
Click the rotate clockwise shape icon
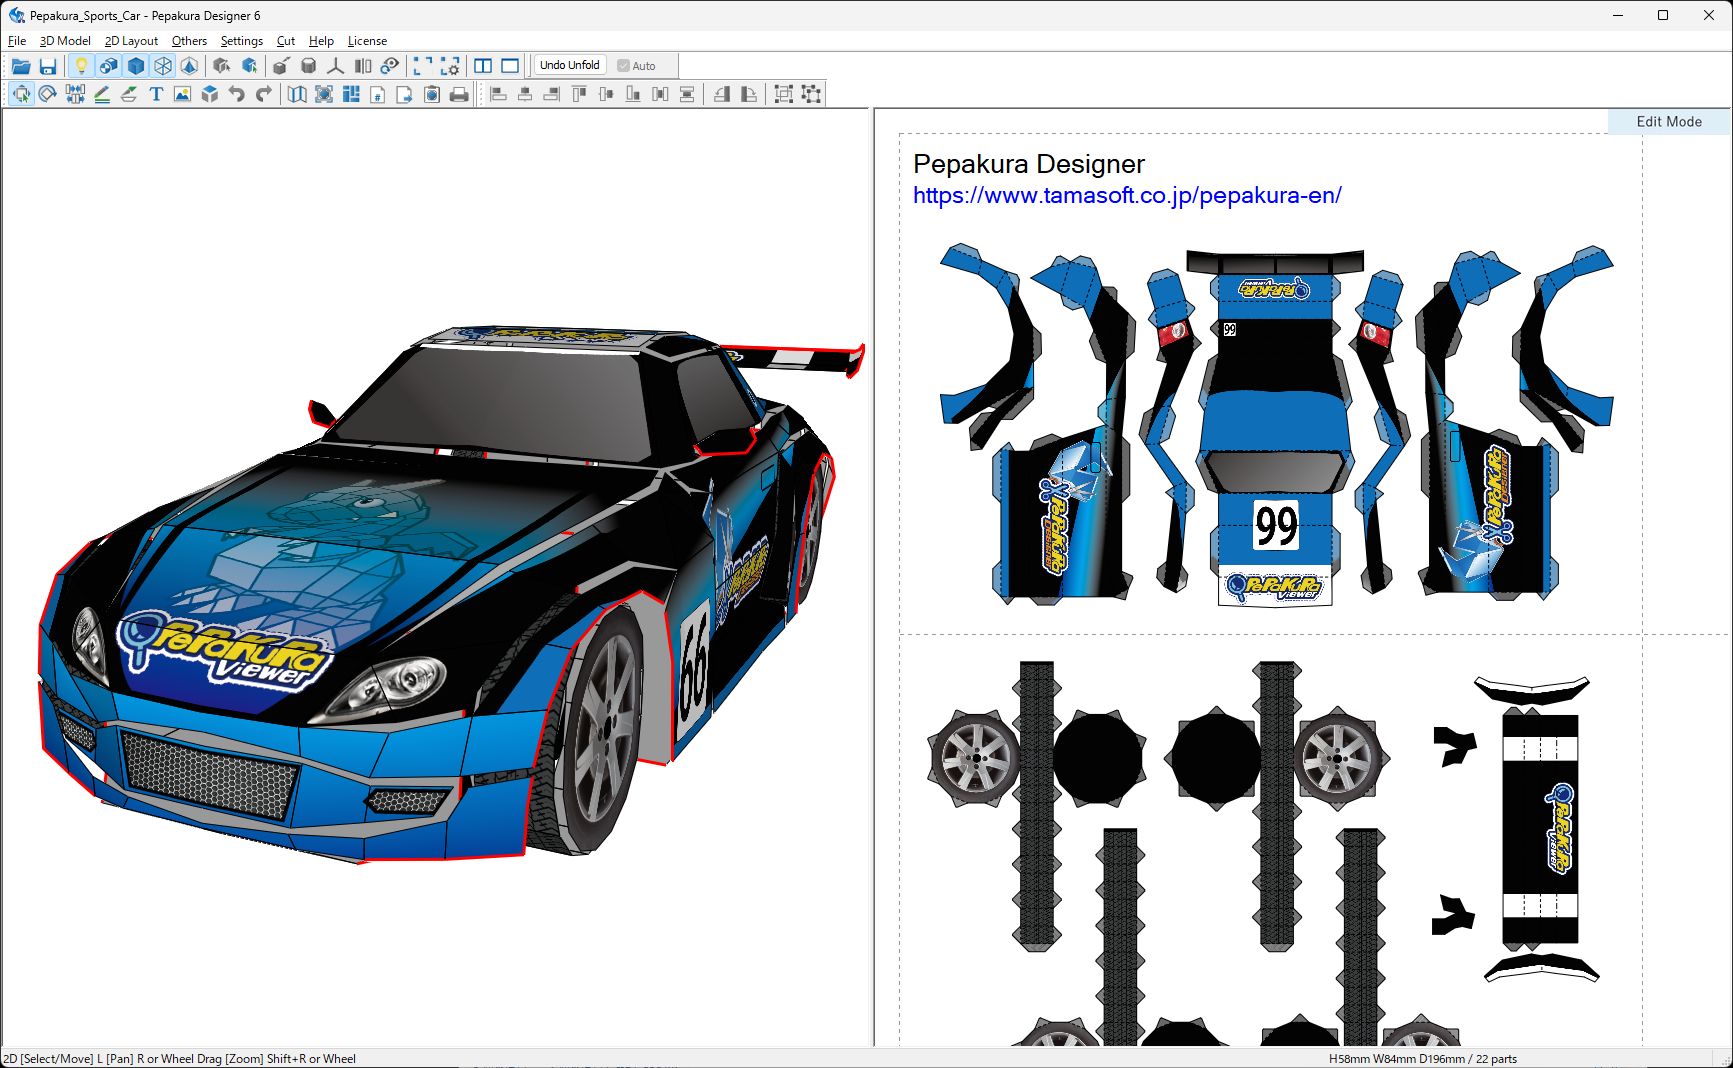748,94
